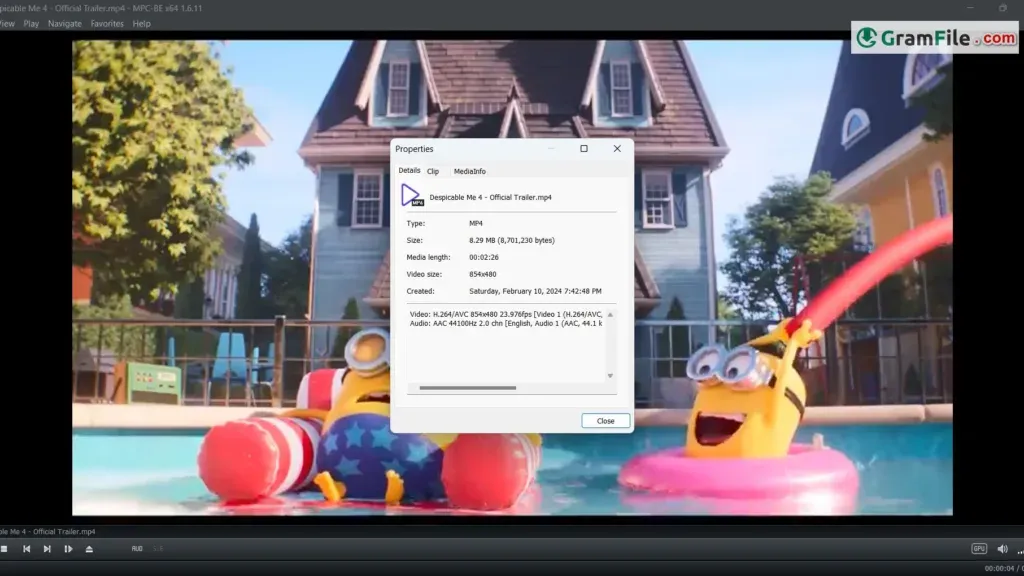Toggle the GPU decoding indicator icon
1024x576 pixels.
coord(979,549)
